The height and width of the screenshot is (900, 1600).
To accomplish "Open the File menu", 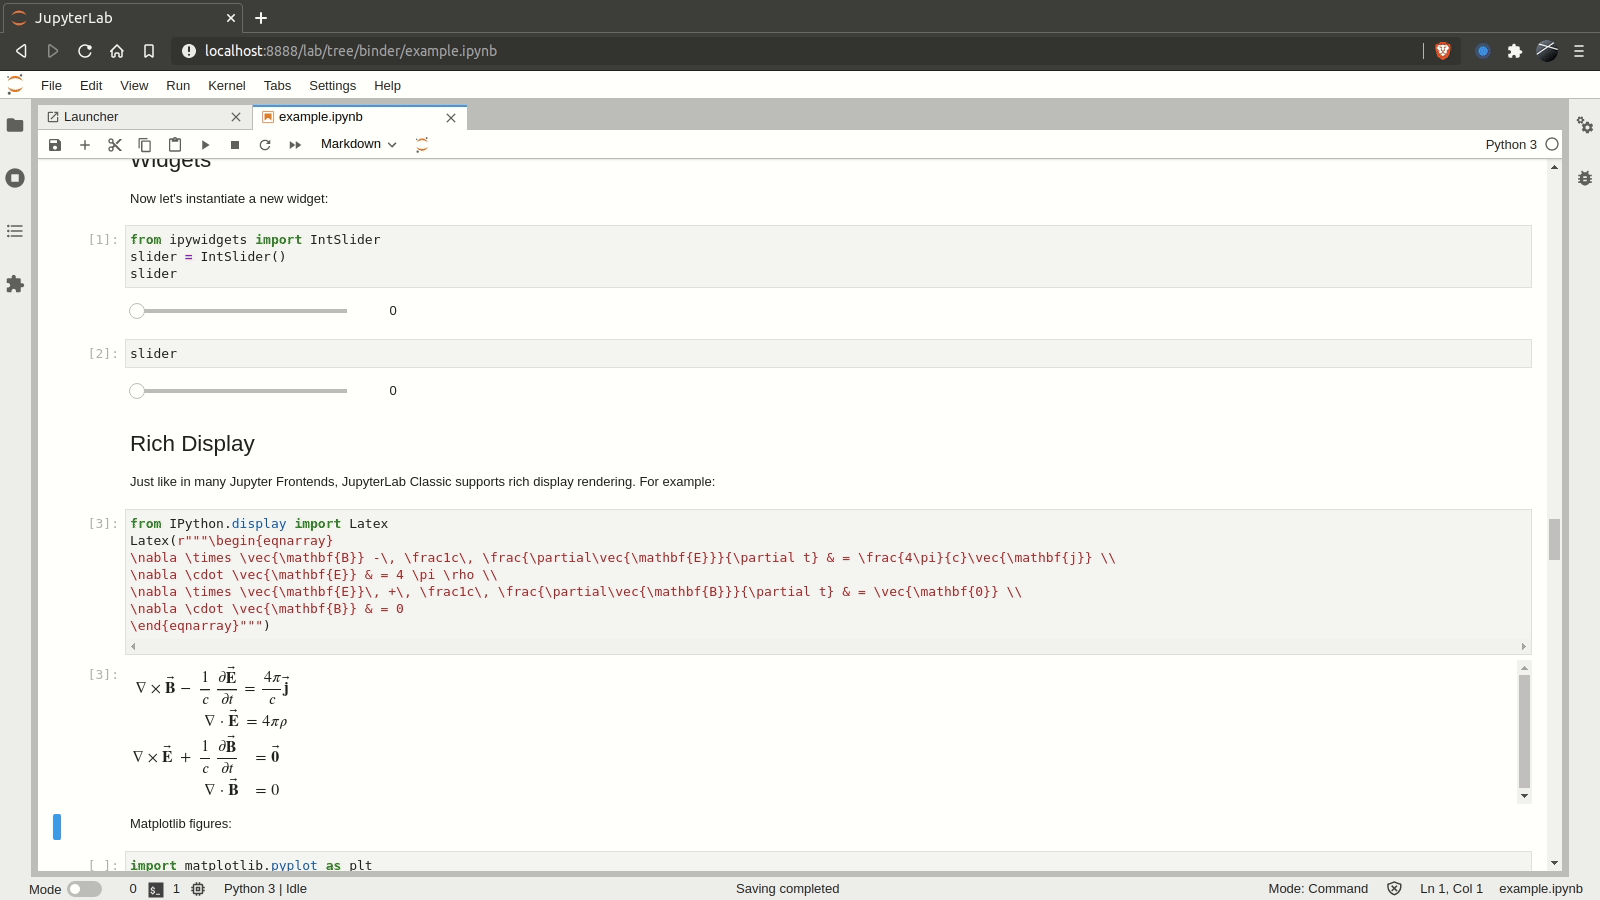I will (51, 86).
